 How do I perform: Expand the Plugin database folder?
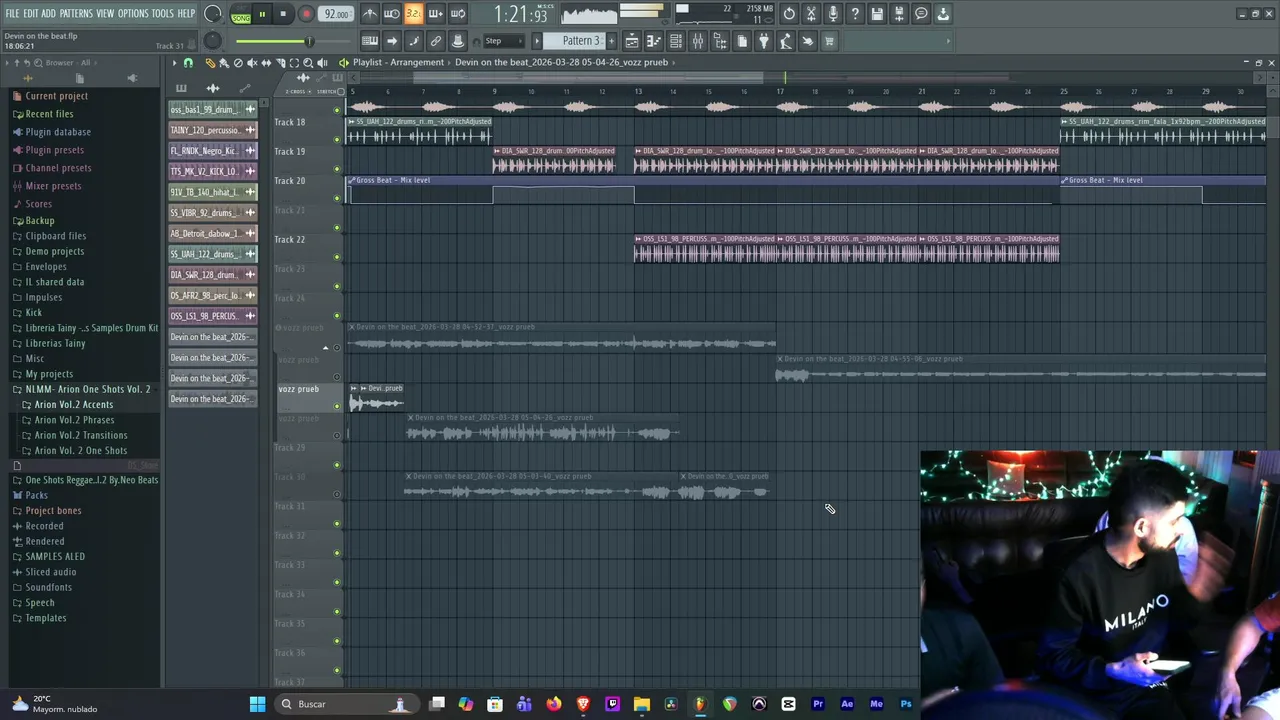pyautogui.click(x=57, y=132)
